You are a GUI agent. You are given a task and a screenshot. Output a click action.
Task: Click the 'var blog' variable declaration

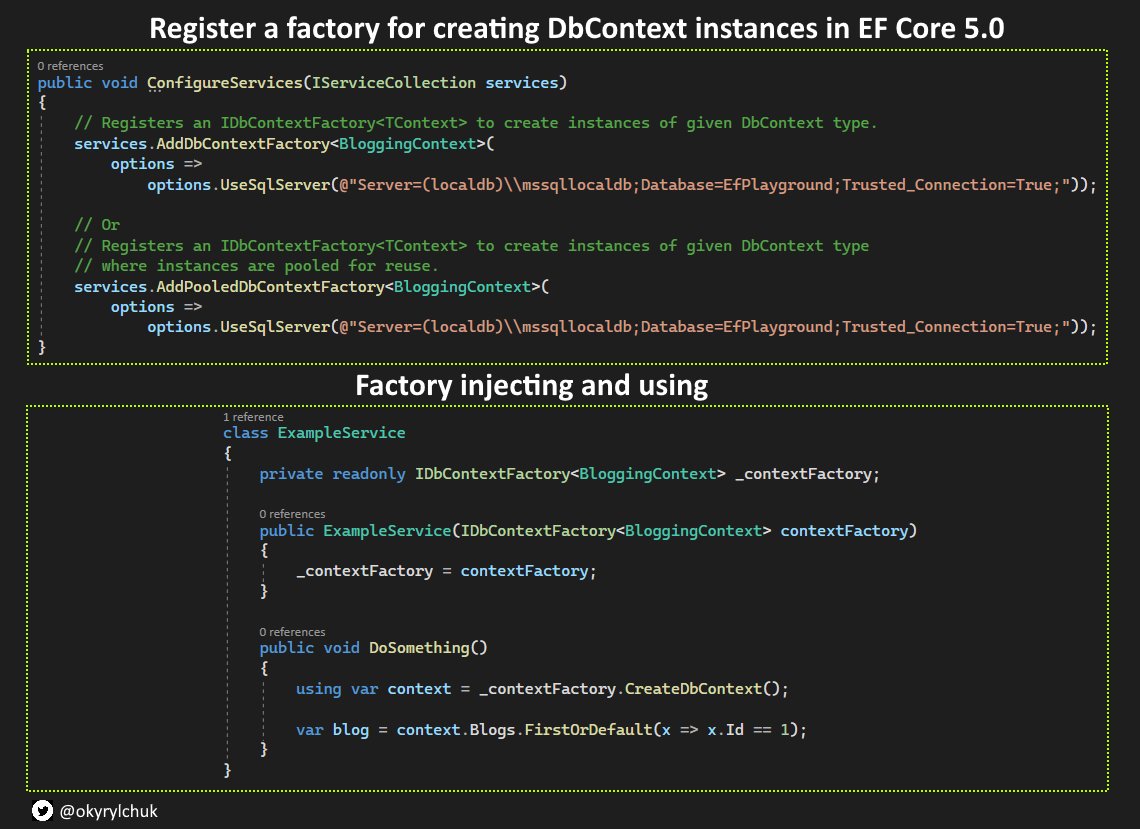coord(332,729)
